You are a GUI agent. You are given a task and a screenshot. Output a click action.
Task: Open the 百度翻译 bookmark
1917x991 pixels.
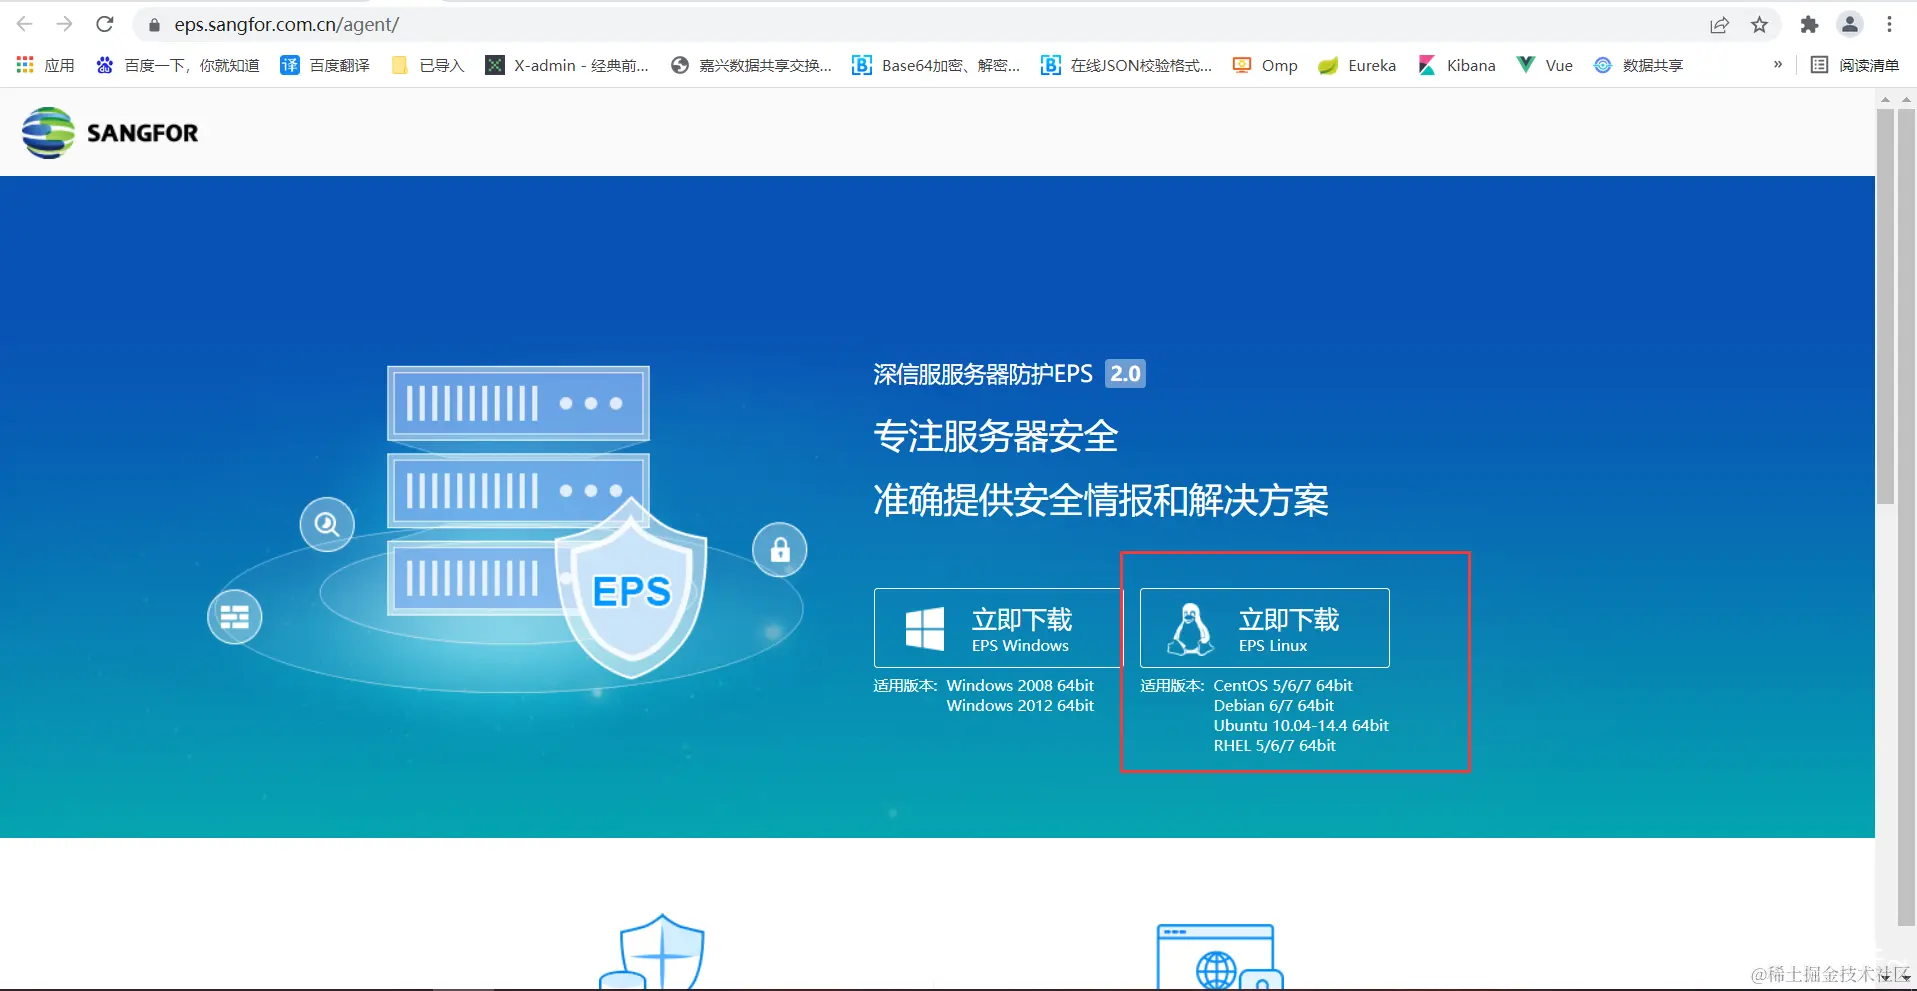point(325,65)
